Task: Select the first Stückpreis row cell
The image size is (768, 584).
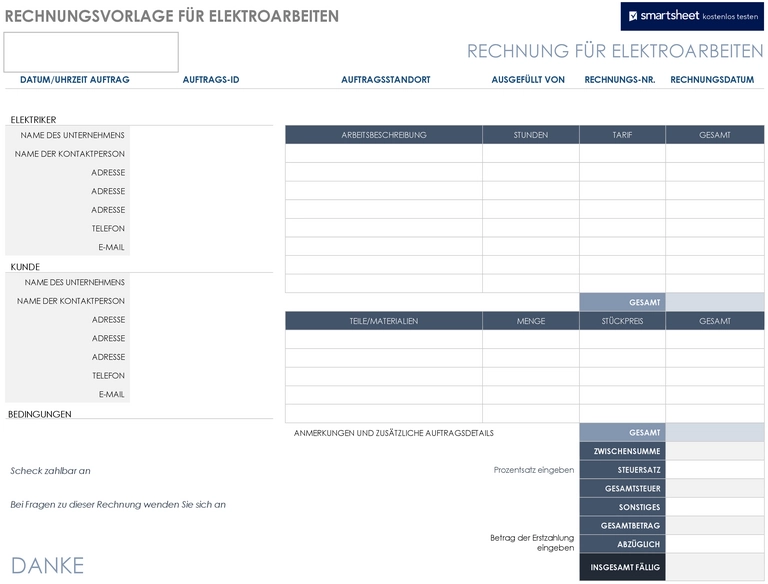Action: click(623, 339)
